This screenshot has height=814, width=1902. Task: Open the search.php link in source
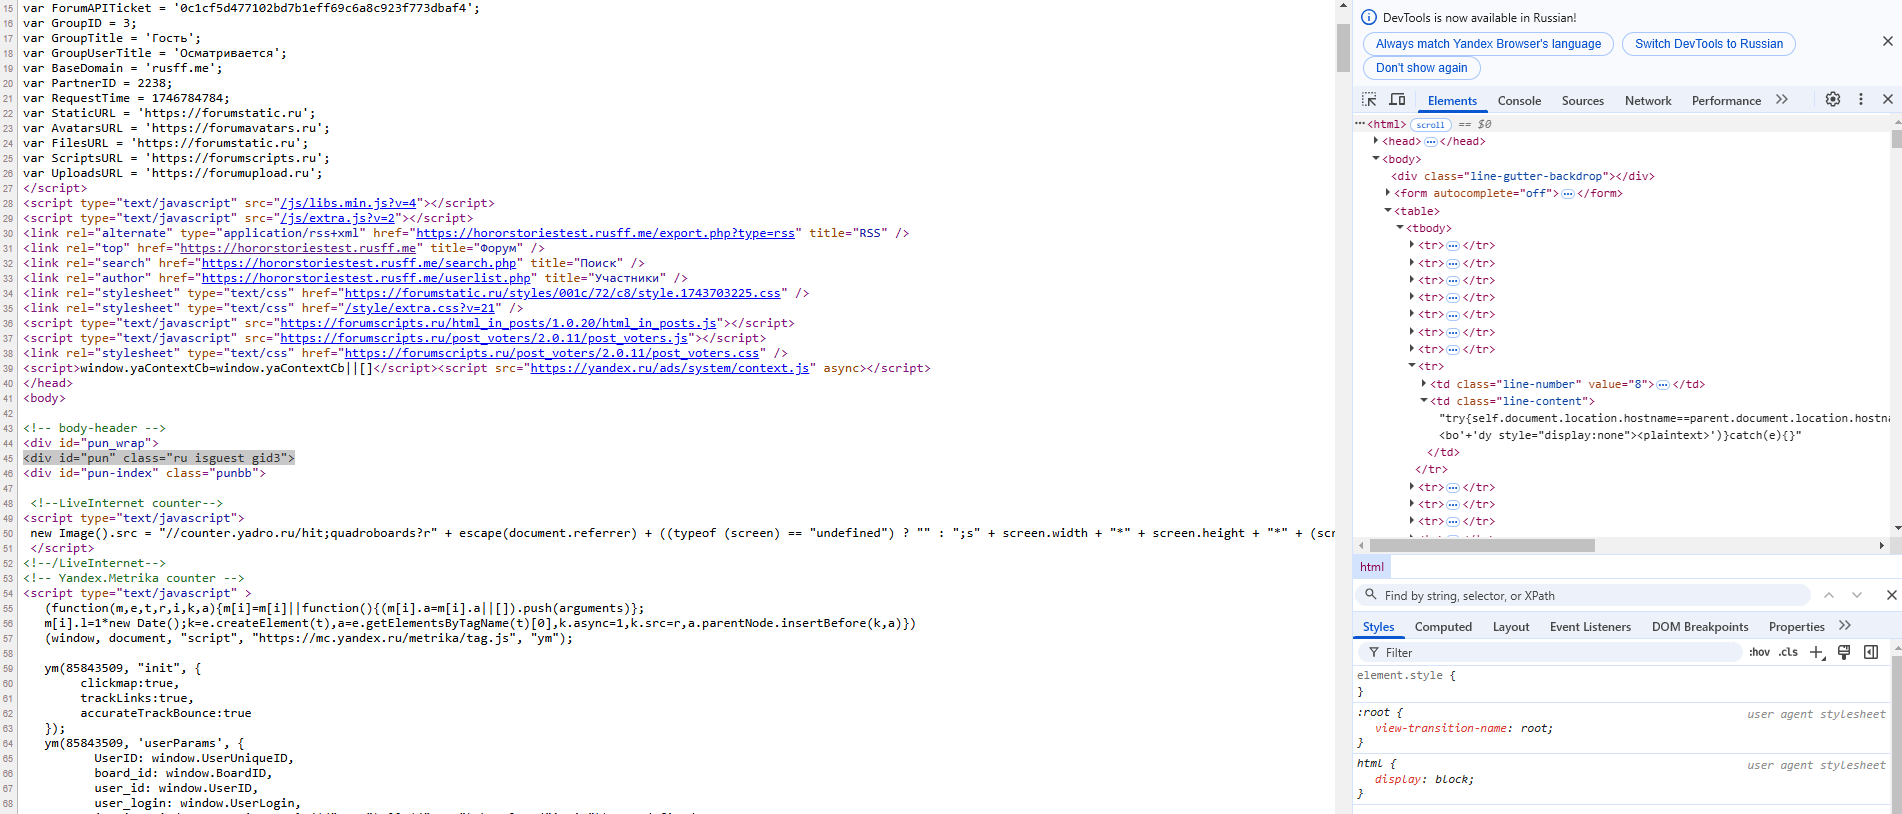(359, 263)
